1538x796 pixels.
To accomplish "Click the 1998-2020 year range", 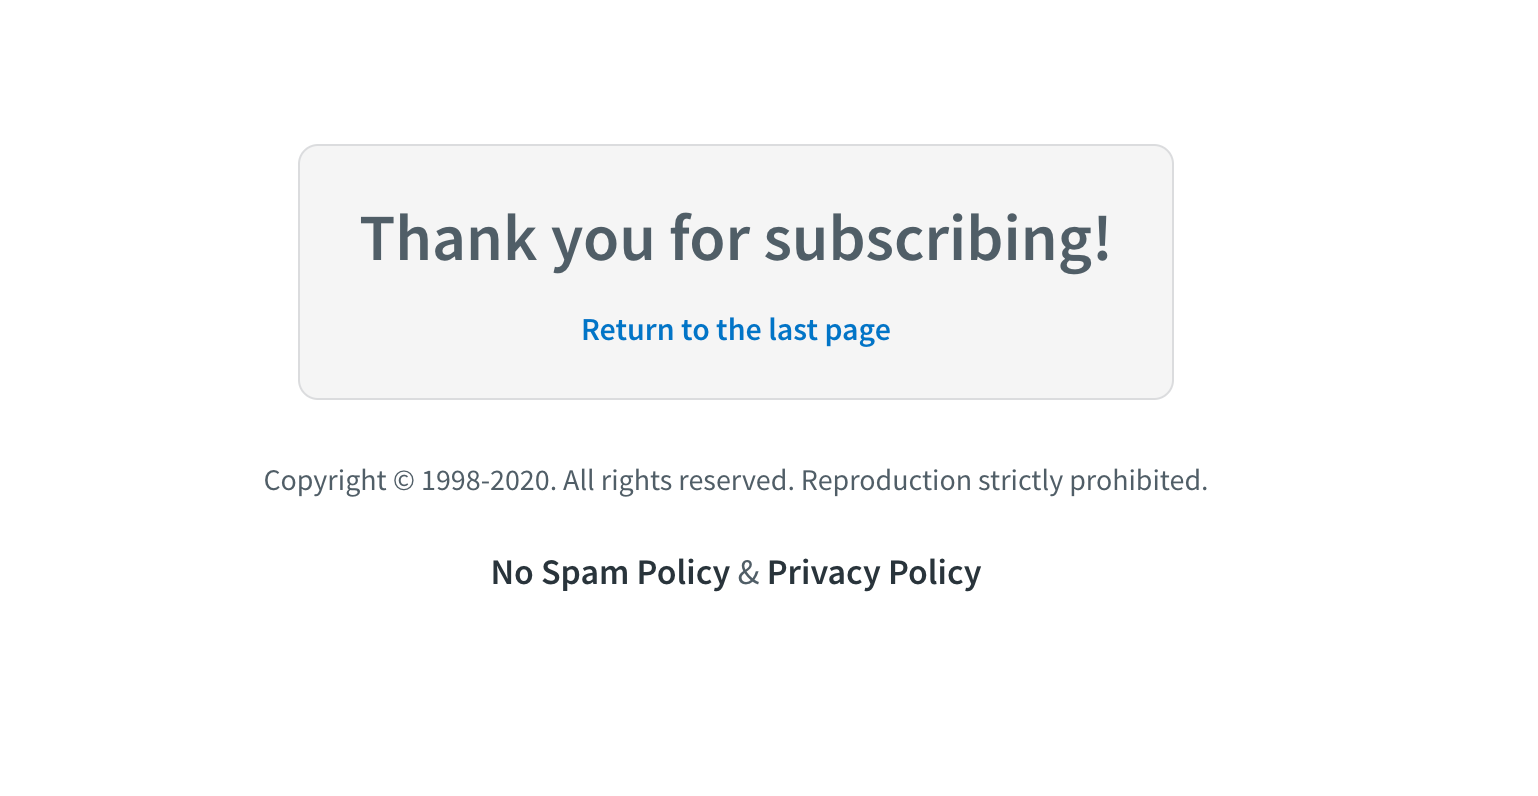I will (486, 481).
